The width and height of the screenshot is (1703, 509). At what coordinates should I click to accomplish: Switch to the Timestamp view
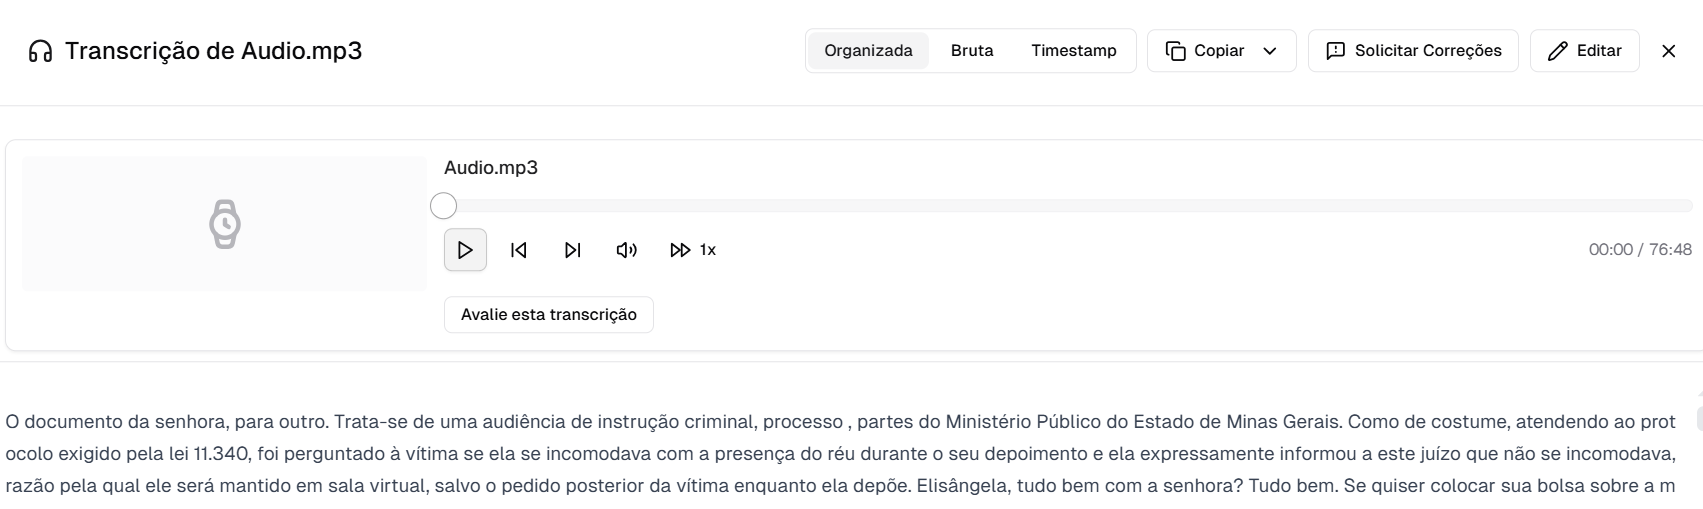tap(1074, 51)
